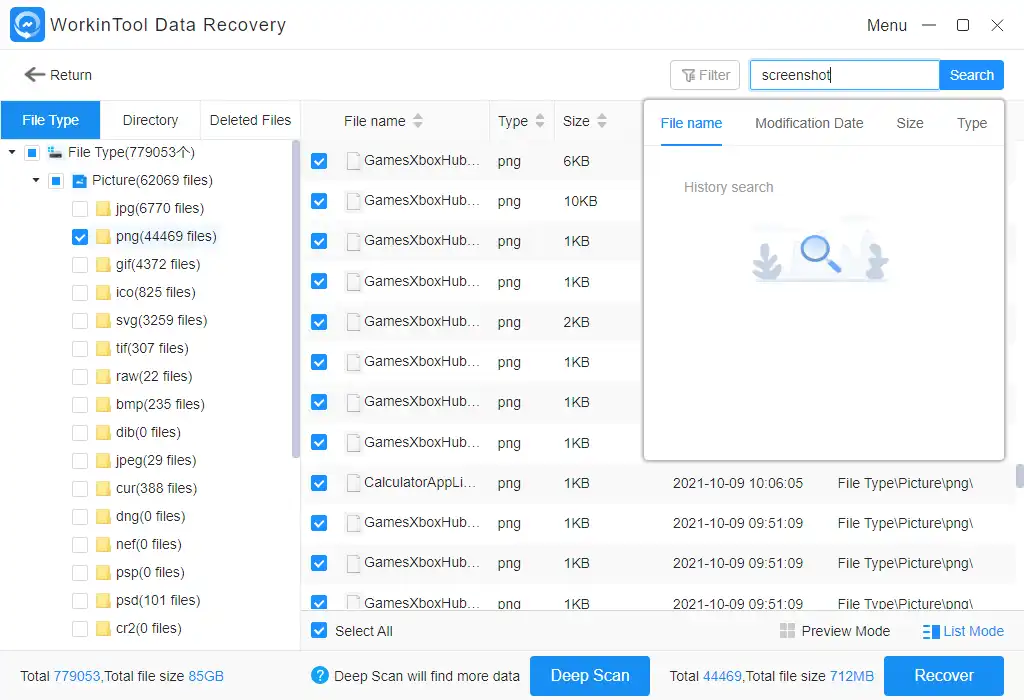This screenshot has width=1024, height=700.
Task: Collapse the File Type root tree node
Action: [x=12, y=152]
